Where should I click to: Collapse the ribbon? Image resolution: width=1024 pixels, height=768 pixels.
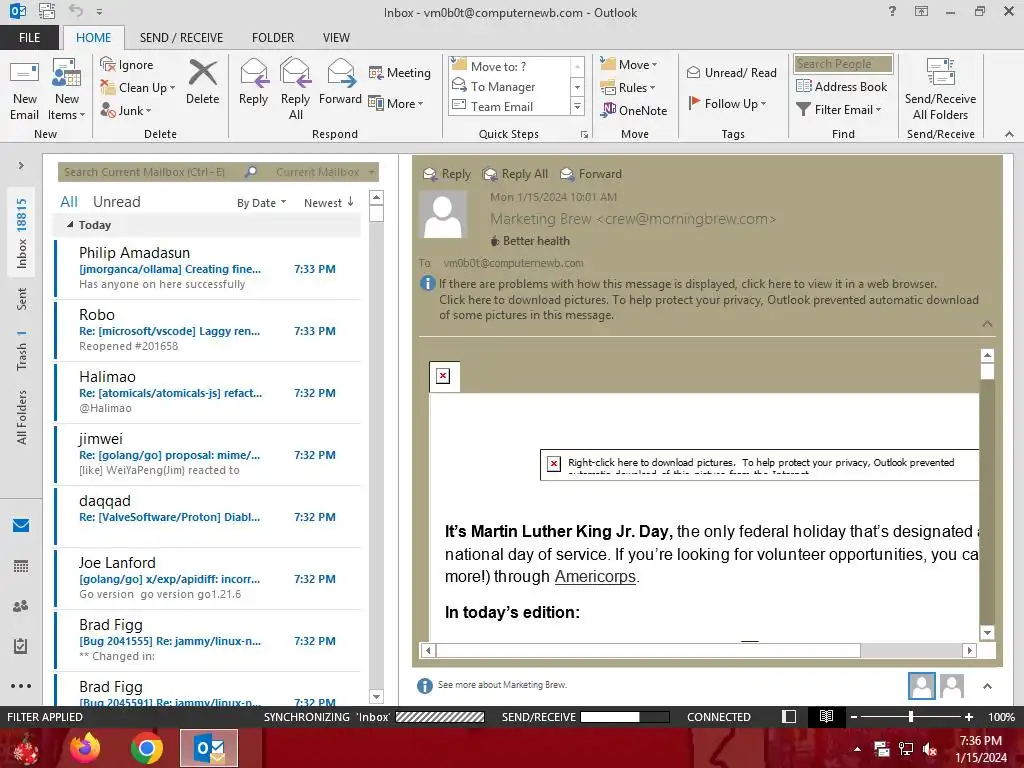[1009, 134]
